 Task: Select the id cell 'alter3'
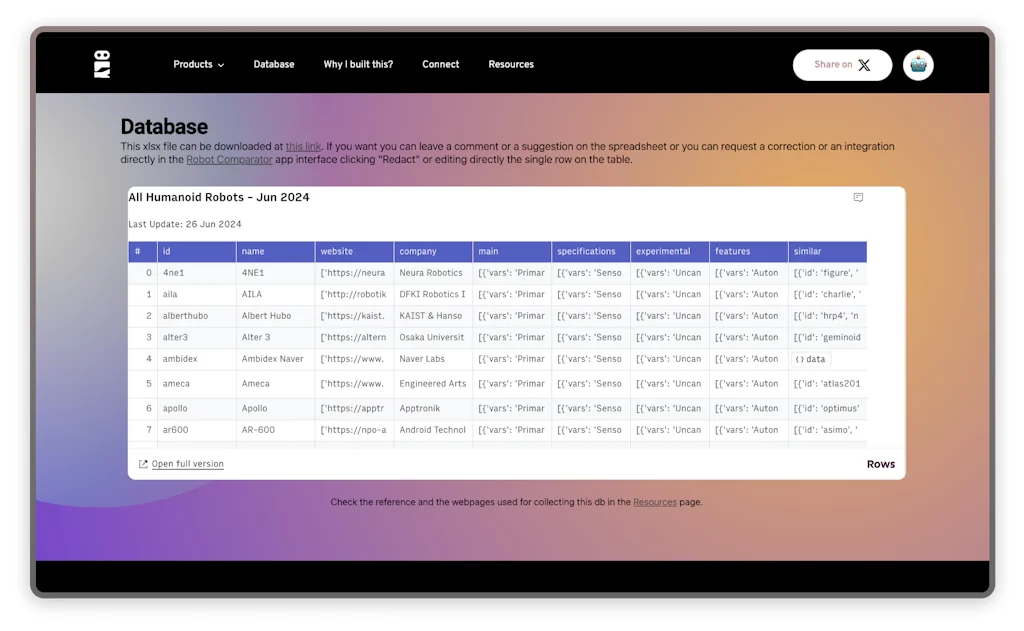[x=197, y=338]
